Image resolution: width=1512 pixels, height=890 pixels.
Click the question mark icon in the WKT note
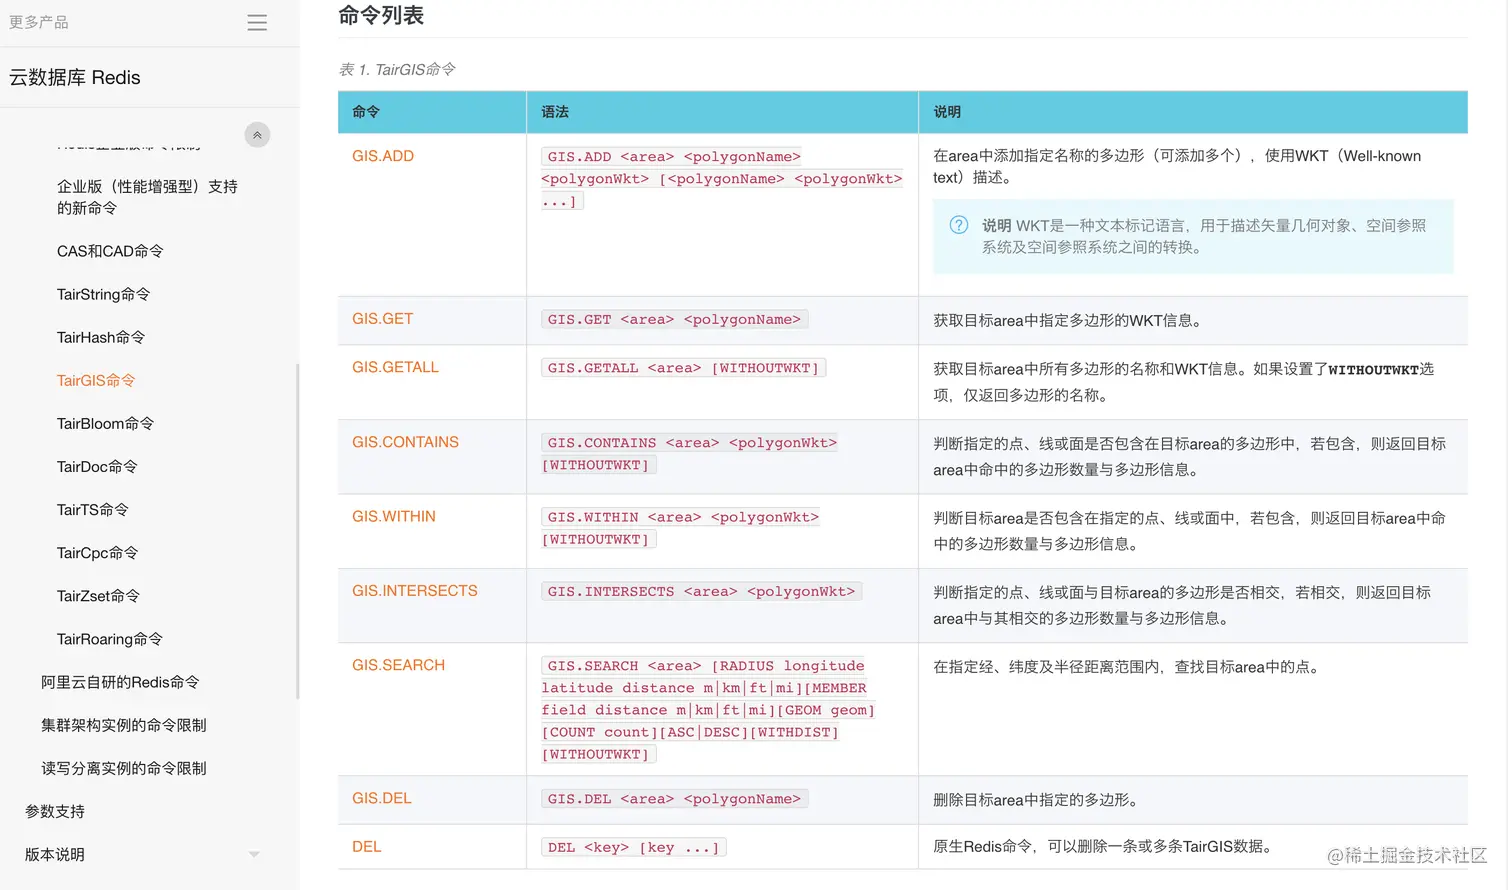pos(958,225)
